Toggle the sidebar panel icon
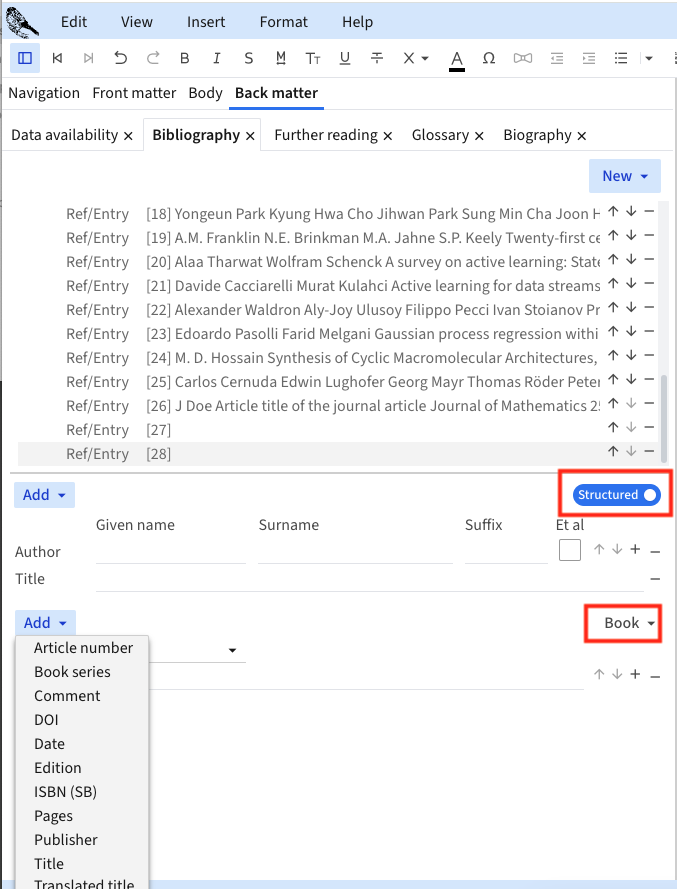Screen dimensions: 677x889 25,58
